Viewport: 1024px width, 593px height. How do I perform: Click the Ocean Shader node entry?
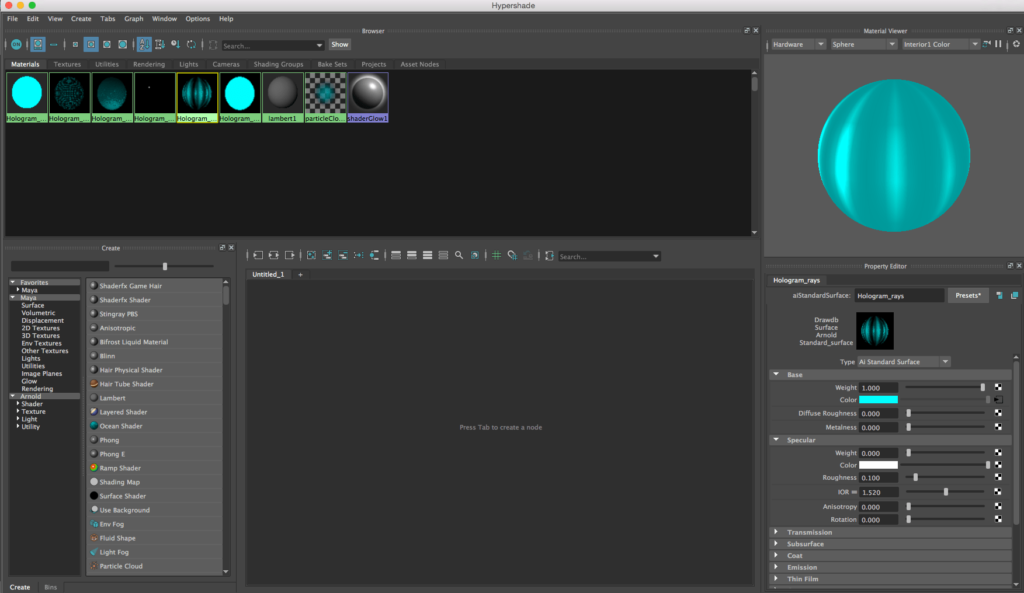(x=120, y=426)
